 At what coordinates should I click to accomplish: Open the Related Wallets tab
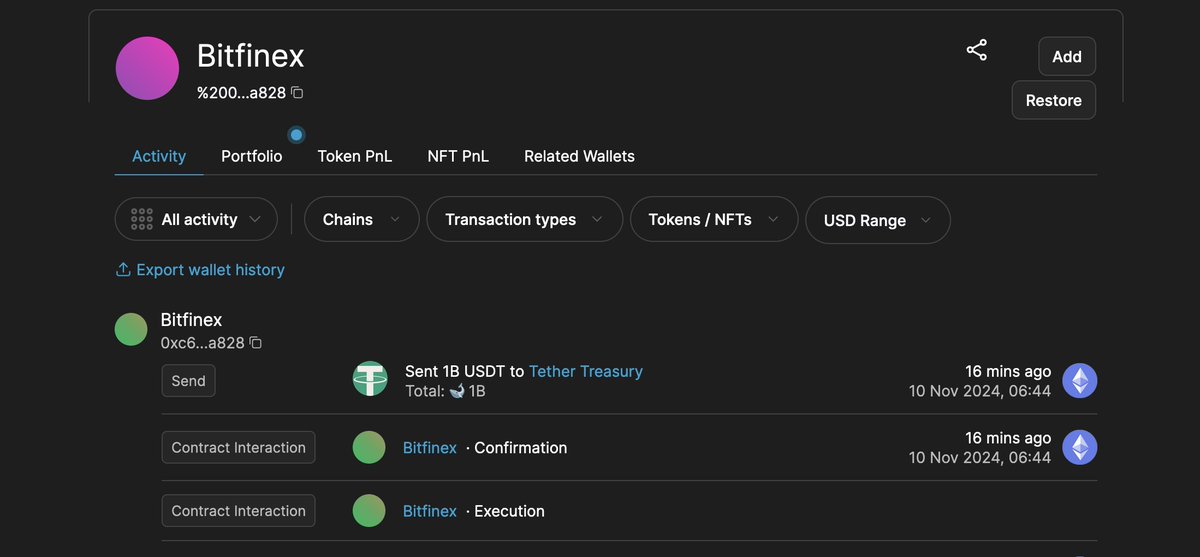click(x=579, y=156)
